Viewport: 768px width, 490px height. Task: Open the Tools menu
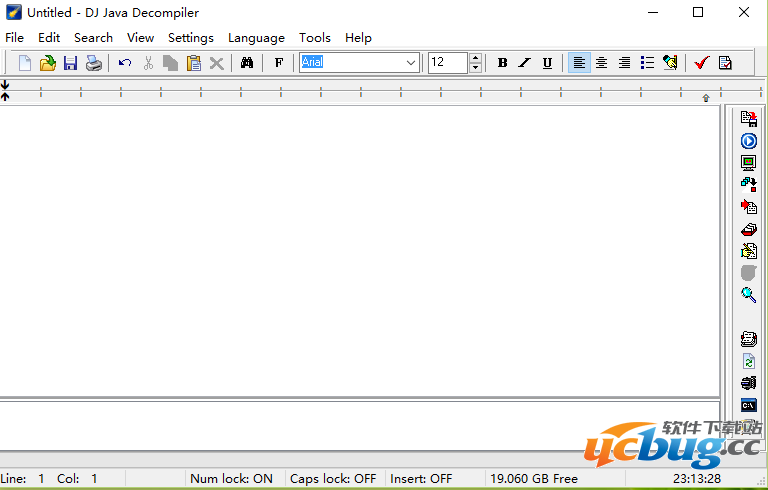click(315, 38)
